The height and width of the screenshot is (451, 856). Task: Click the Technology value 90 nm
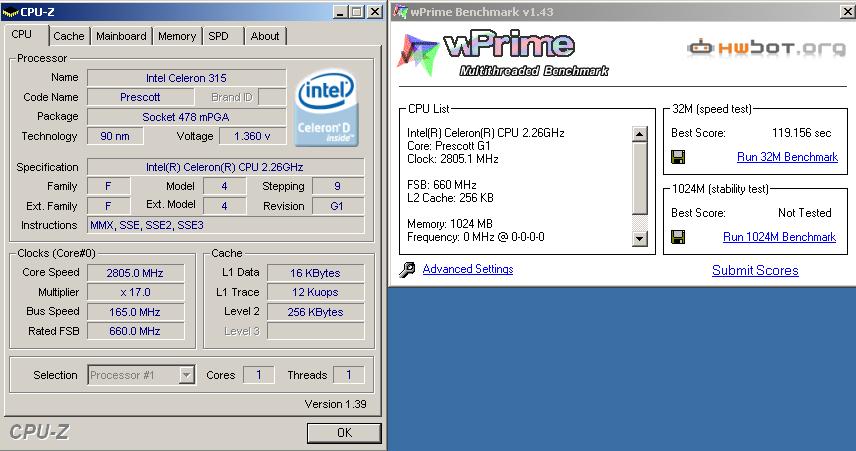[115, 136]
